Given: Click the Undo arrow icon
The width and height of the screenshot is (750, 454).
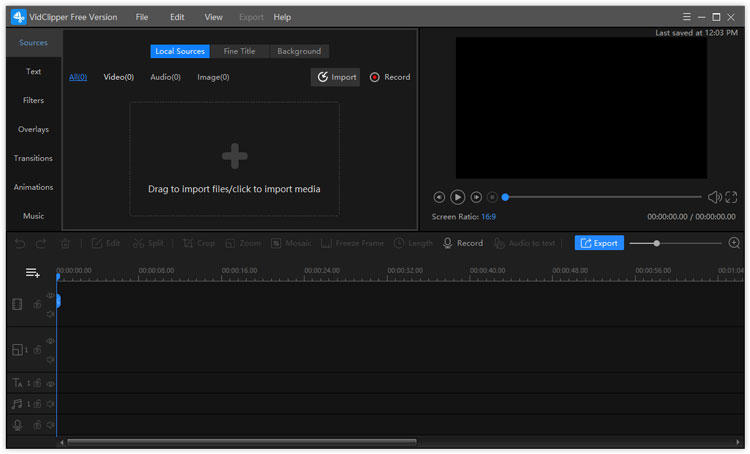Looking at the screenshot, I should click(20, 244).
